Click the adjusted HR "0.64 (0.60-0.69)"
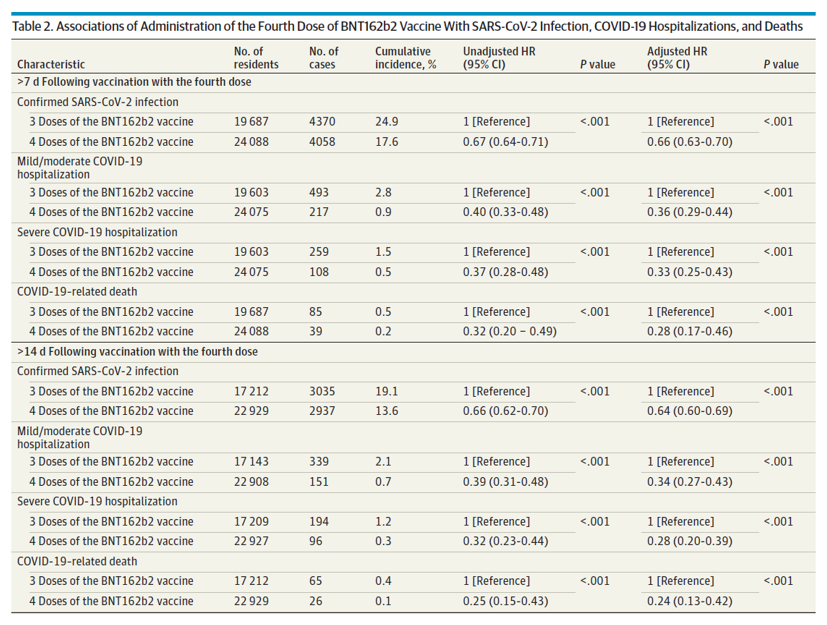The height and width of the screenshot is (625, 827). click(690, 411)
